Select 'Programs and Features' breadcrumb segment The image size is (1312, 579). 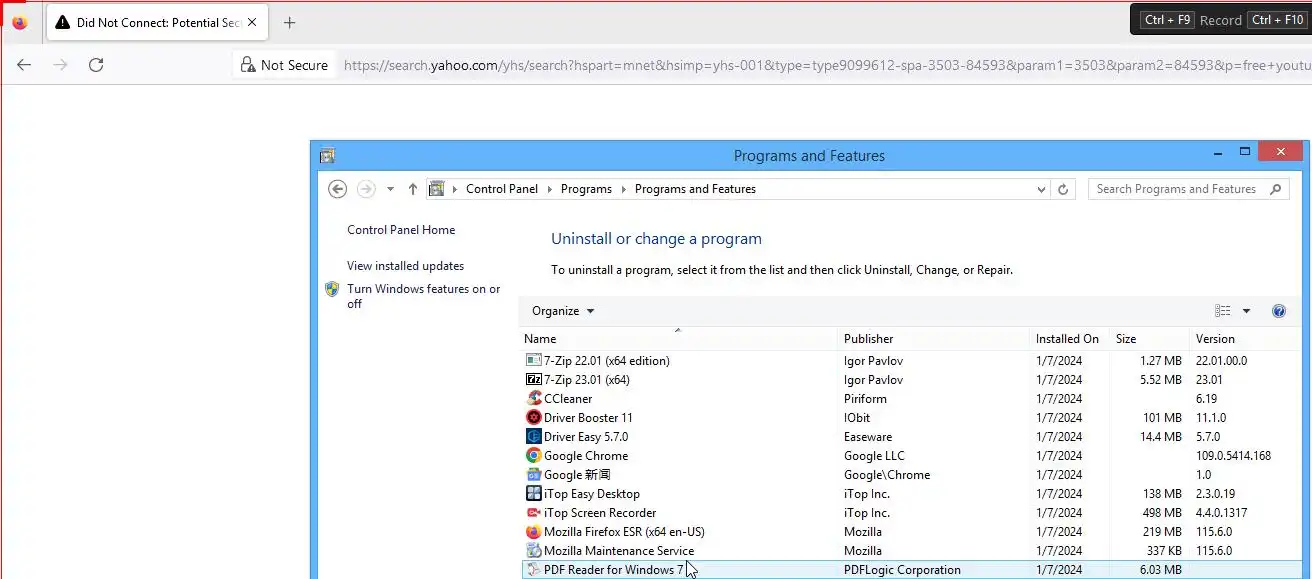coord(695,189)
